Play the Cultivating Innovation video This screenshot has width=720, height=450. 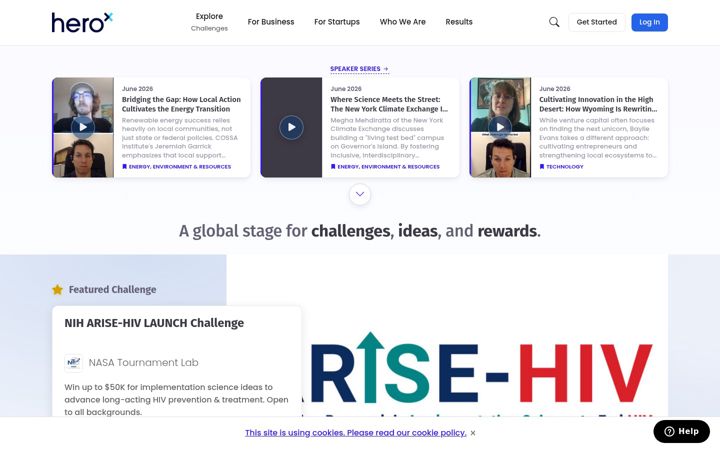(x=501, y=127)
